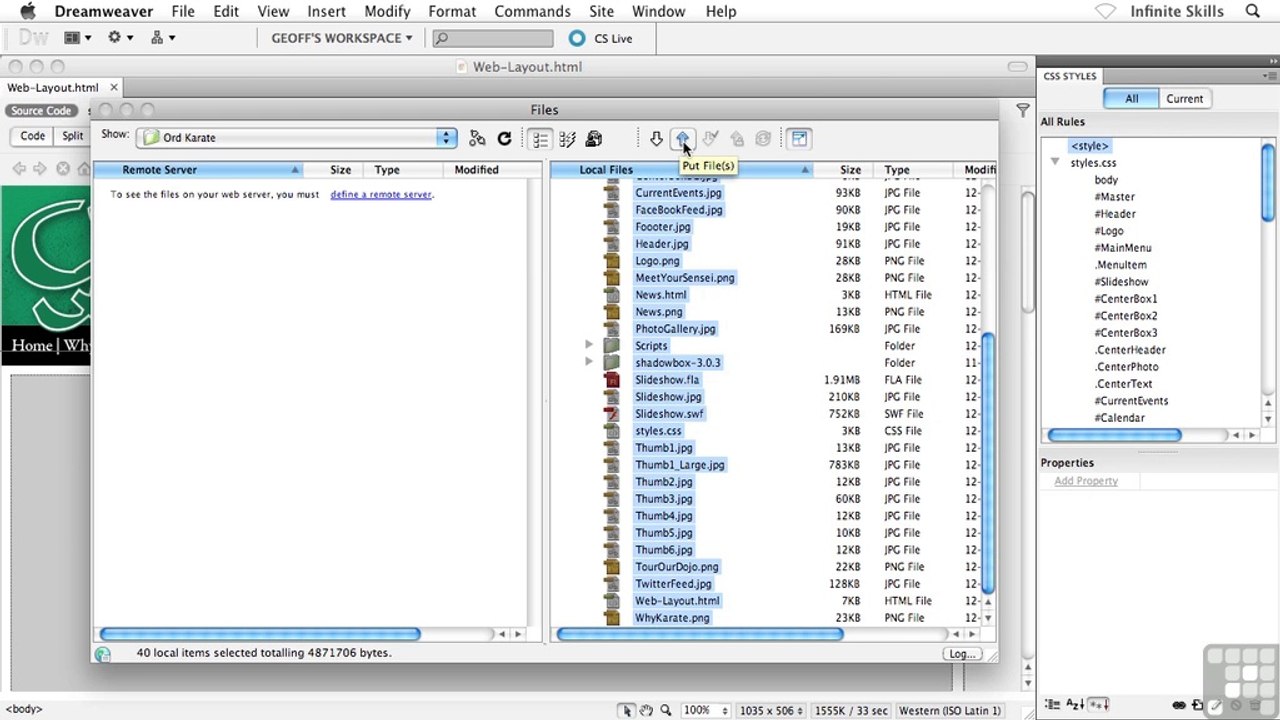Click the filter icon in document toolbar

tap(1022, 110)
